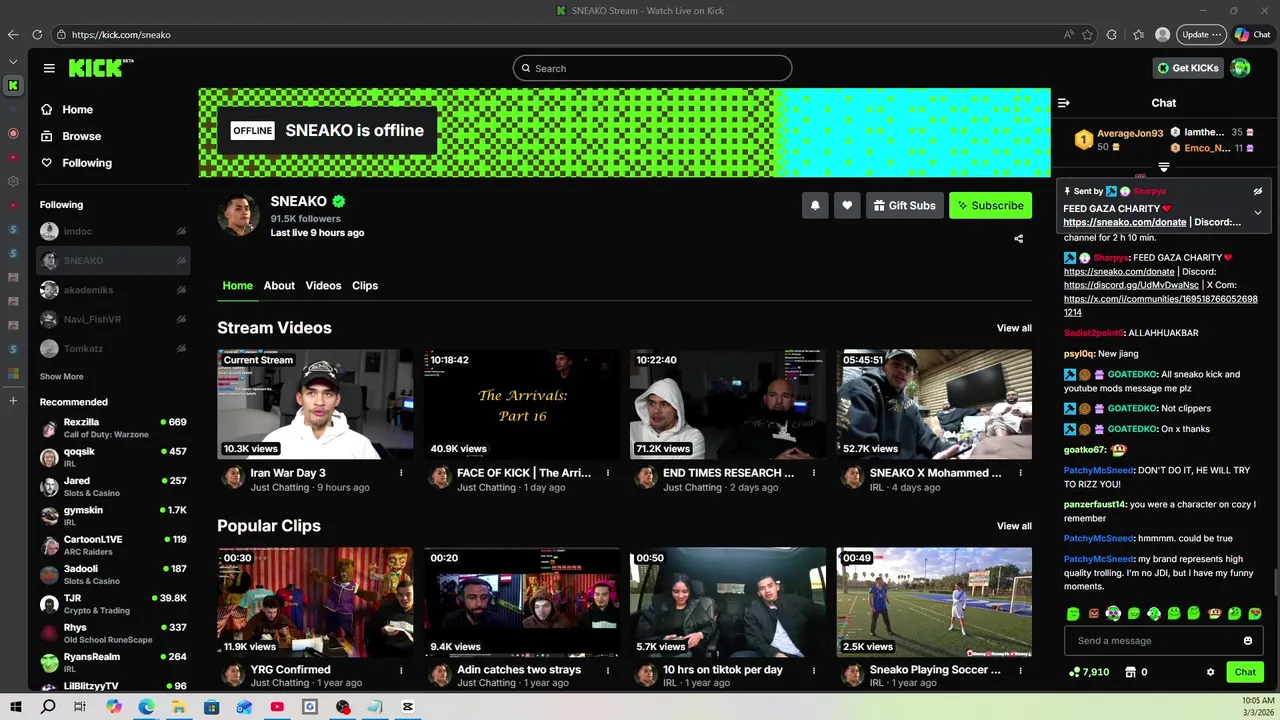
Task: Toggle Navi_FishVR sidebar visibility icon
Action: pos(181,319)
